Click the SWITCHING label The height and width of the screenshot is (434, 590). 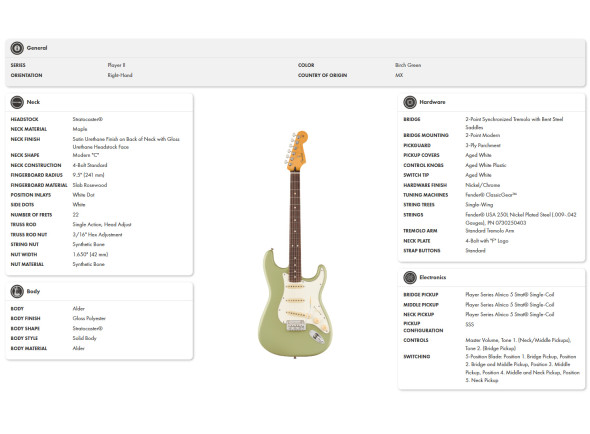point(417,356)
